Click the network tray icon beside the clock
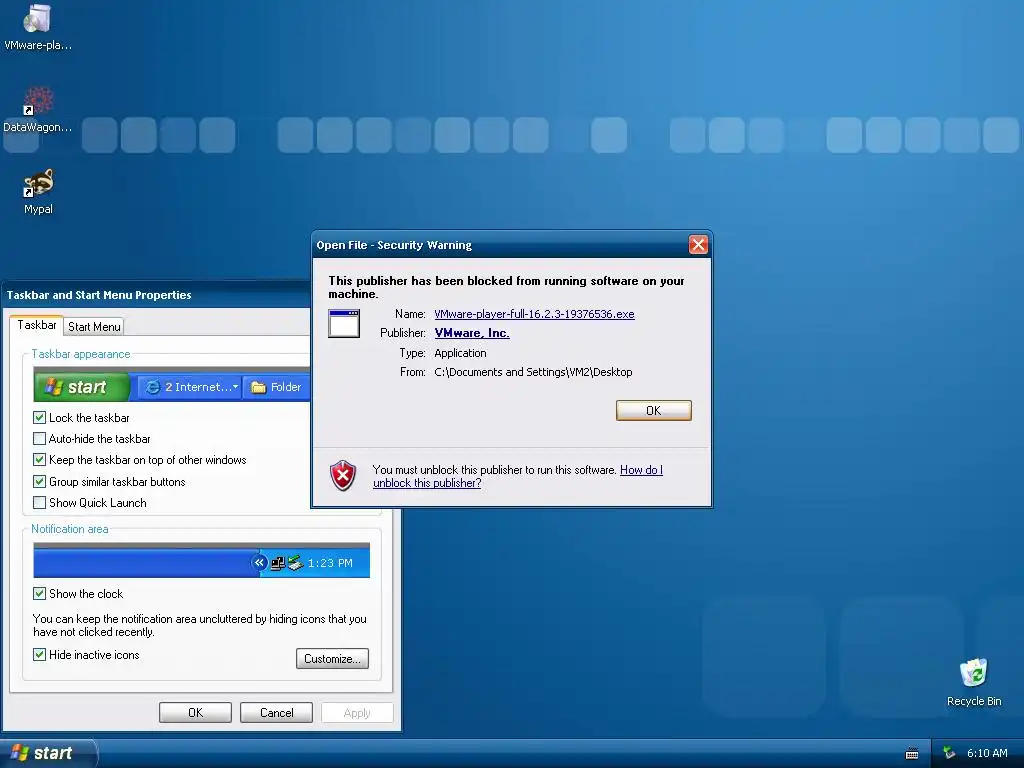Screen dimensions: 1024x768 coord(950,753)
